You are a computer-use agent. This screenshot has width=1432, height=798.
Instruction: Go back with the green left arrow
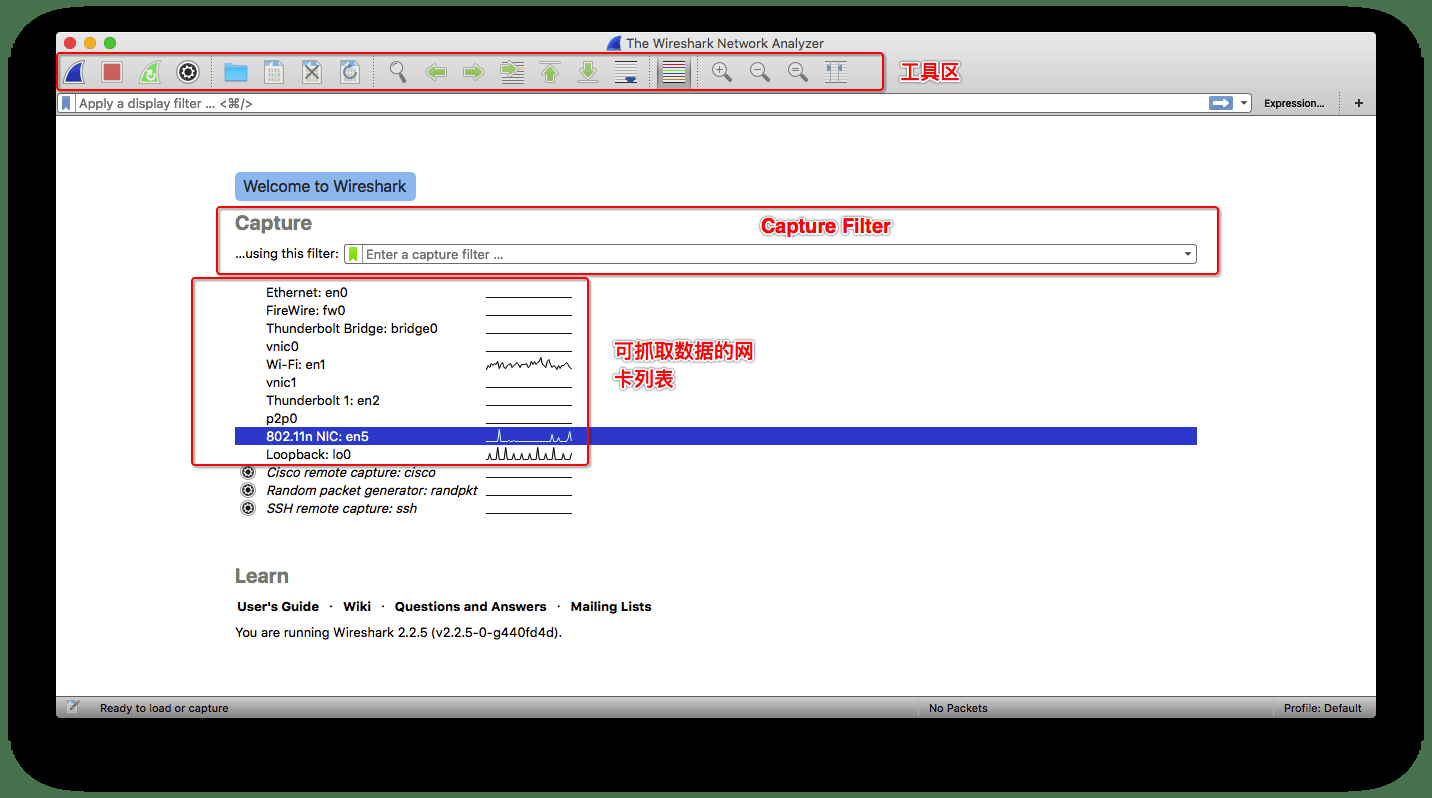click(436, 72)
